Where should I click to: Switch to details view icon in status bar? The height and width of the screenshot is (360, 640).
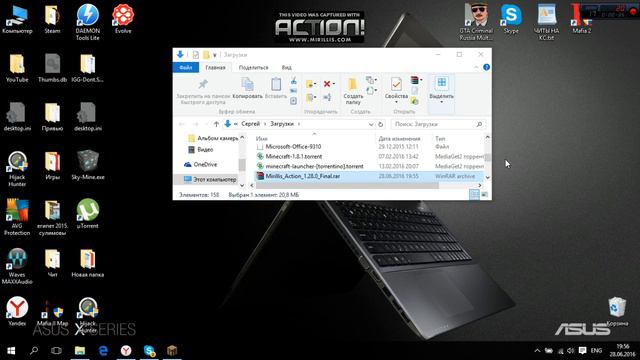[x=474, y=195]
